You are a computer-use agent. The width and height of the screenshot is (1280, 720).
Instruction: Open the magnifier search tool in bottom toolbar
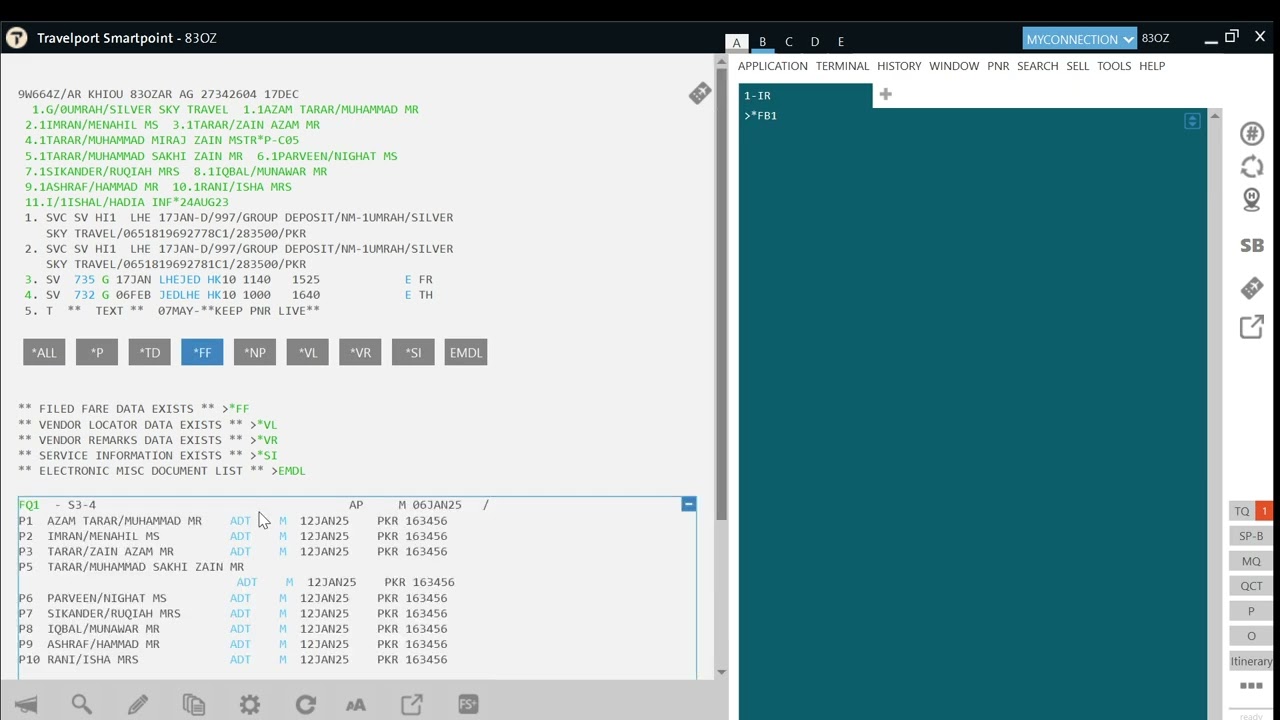[82, 705]
